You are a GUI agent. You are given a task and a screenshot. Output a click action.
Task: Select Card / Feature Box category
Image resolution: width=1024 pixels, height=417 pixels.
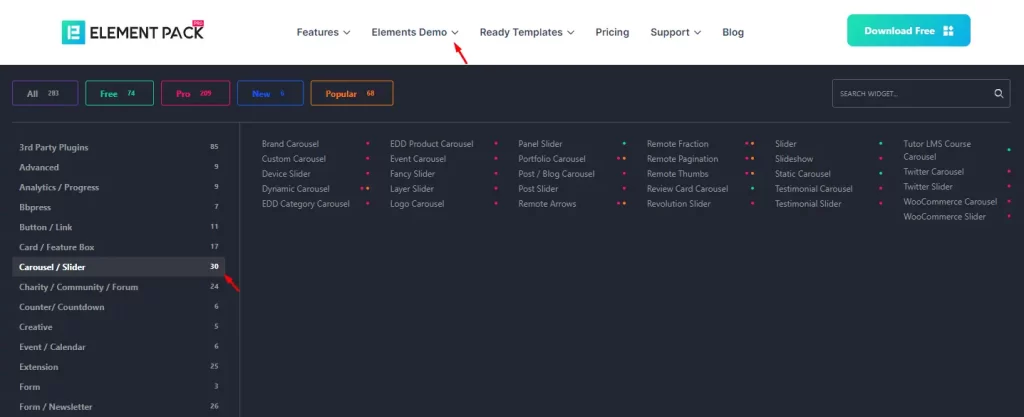(x=118, y=247)
